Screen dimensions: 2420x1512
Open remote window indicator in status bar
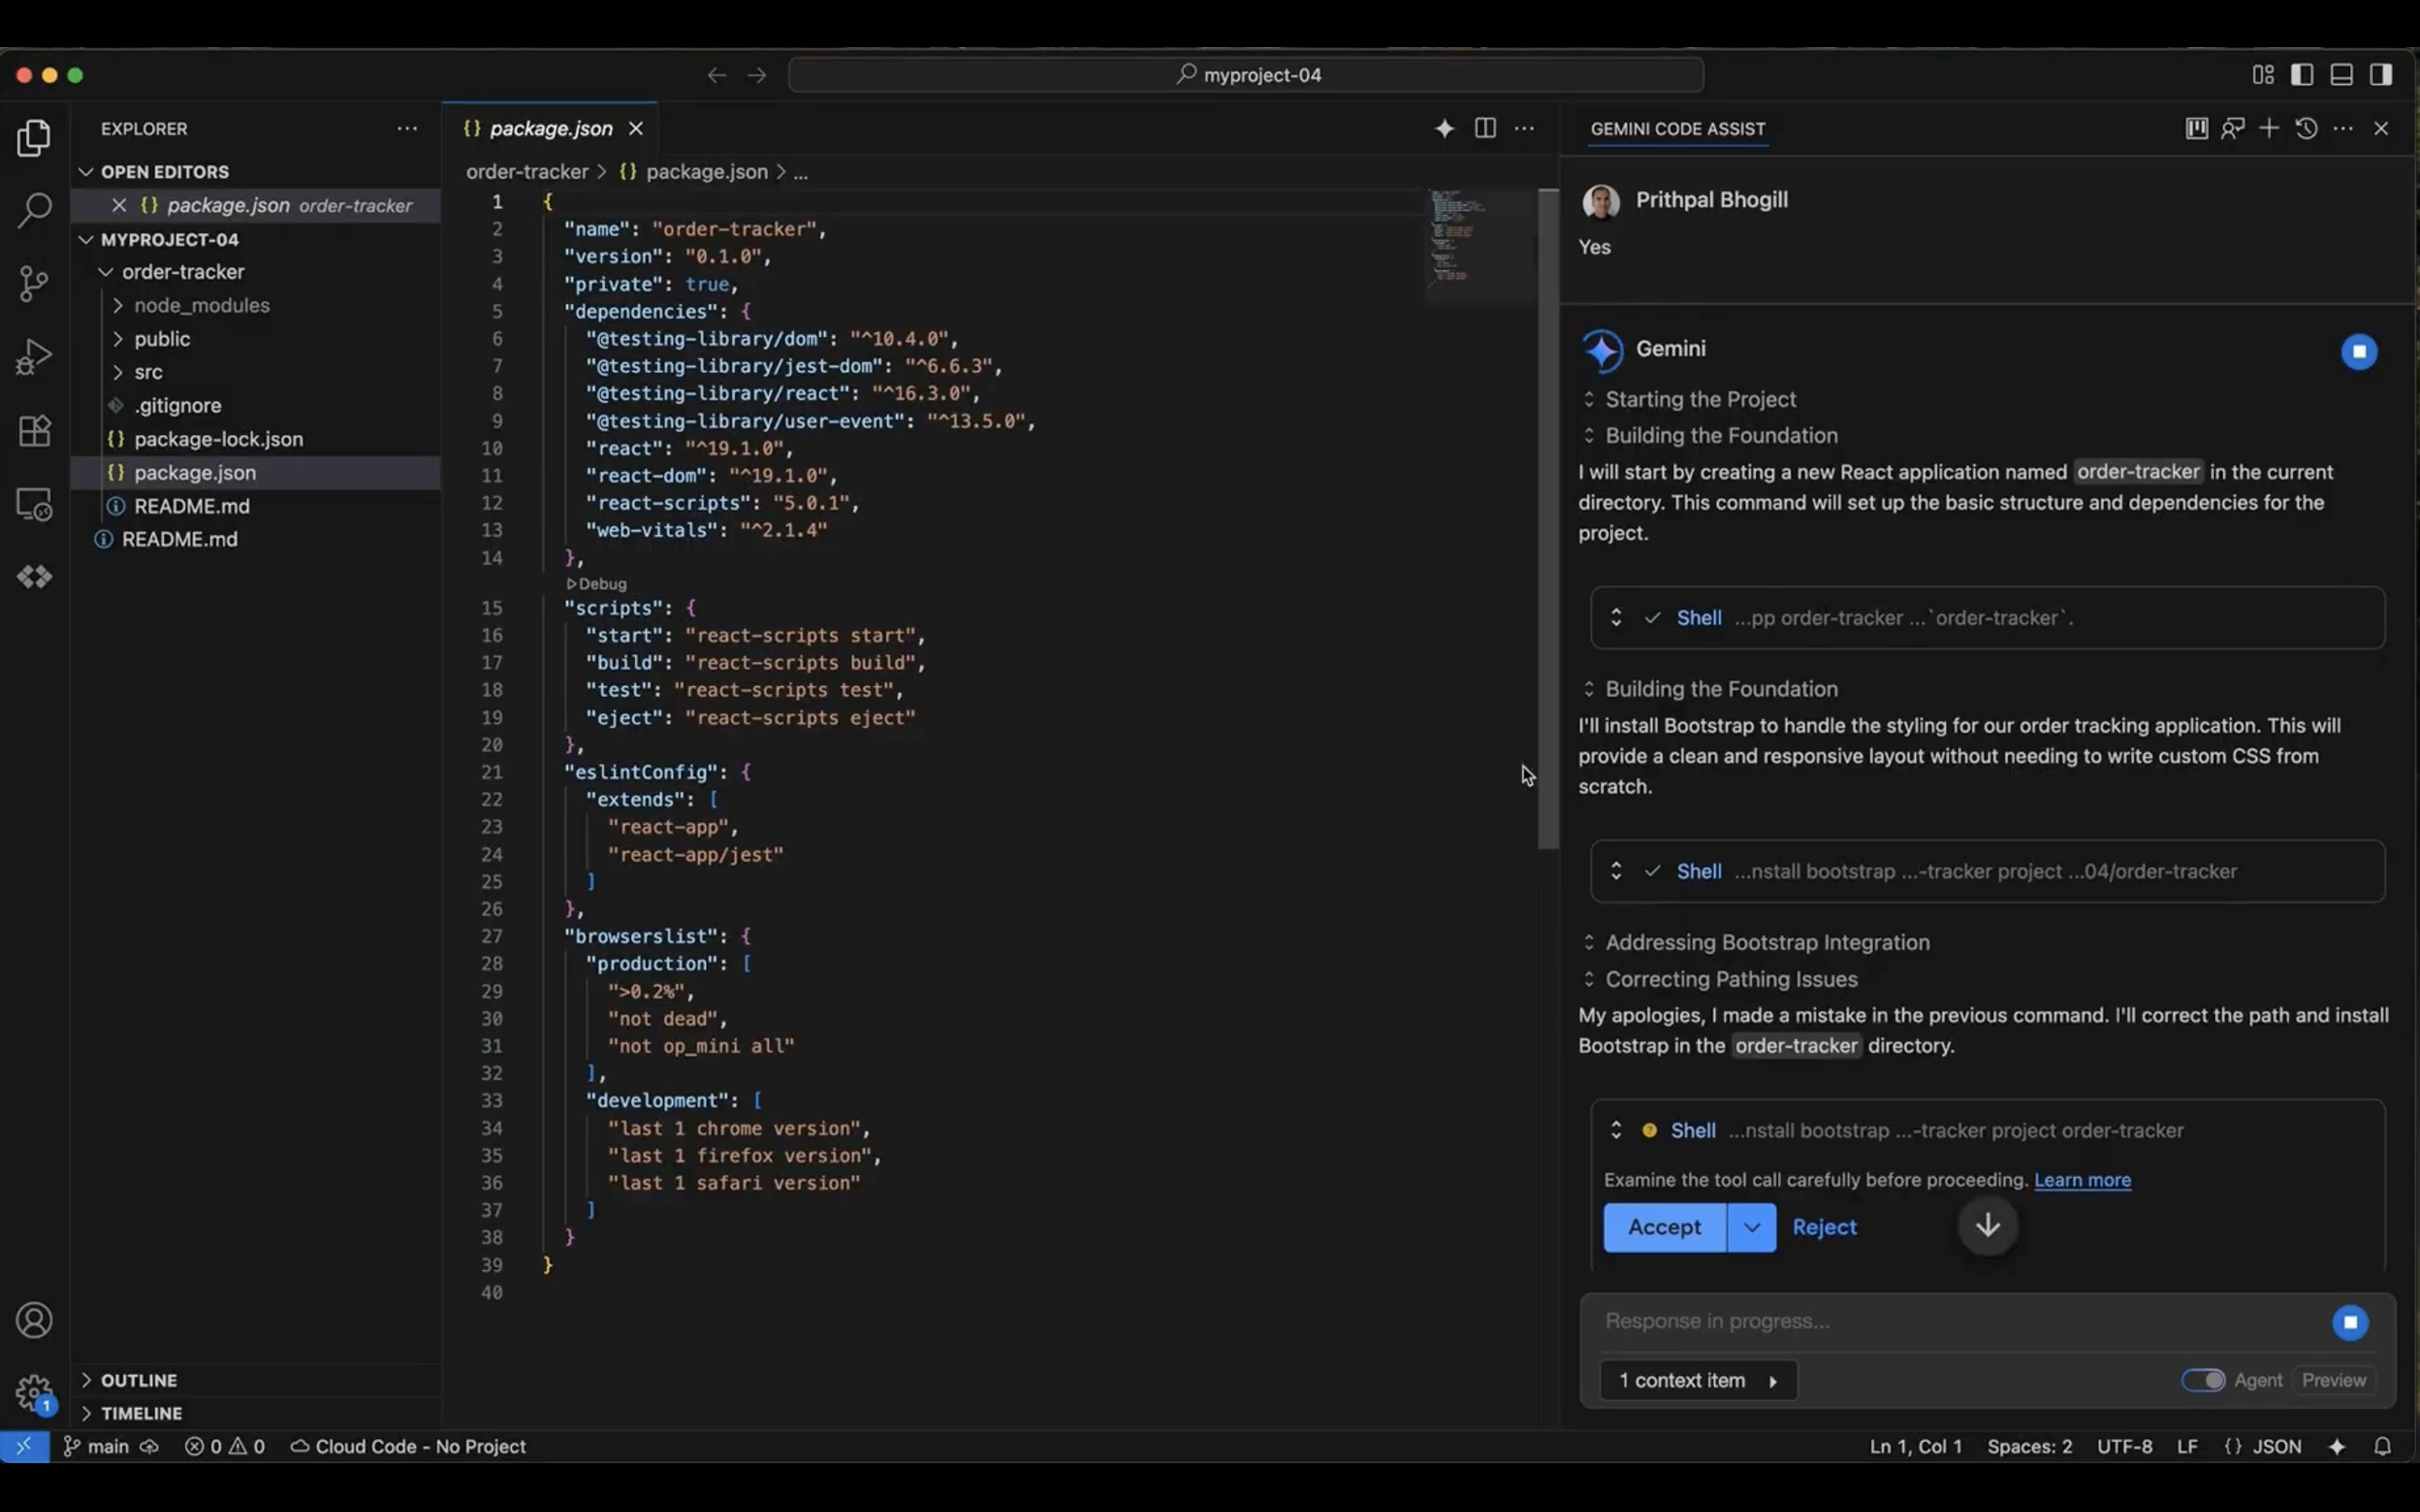(x=24, y=1446)
